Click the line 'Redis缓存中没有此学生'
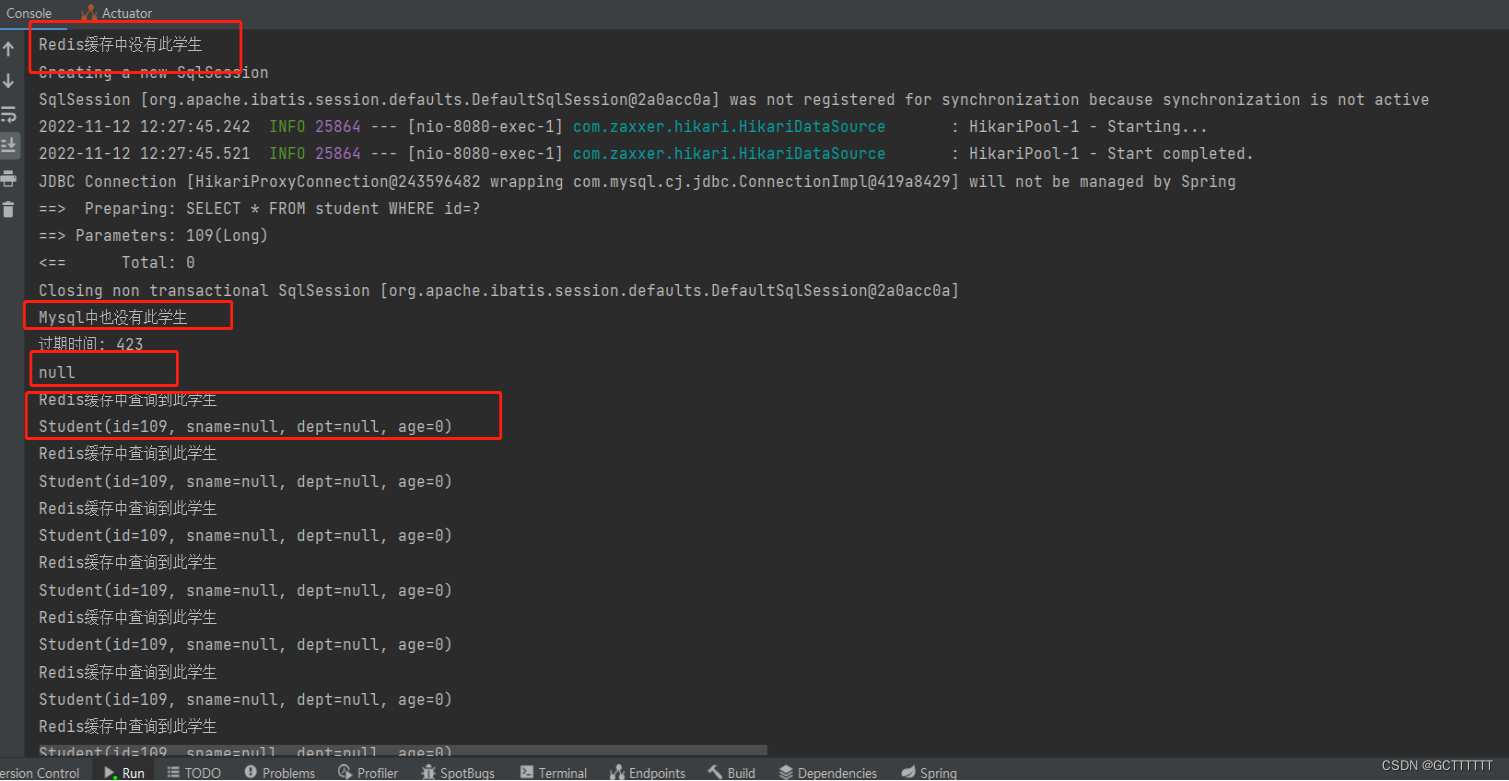1509x781 pixels. (120, 45)
